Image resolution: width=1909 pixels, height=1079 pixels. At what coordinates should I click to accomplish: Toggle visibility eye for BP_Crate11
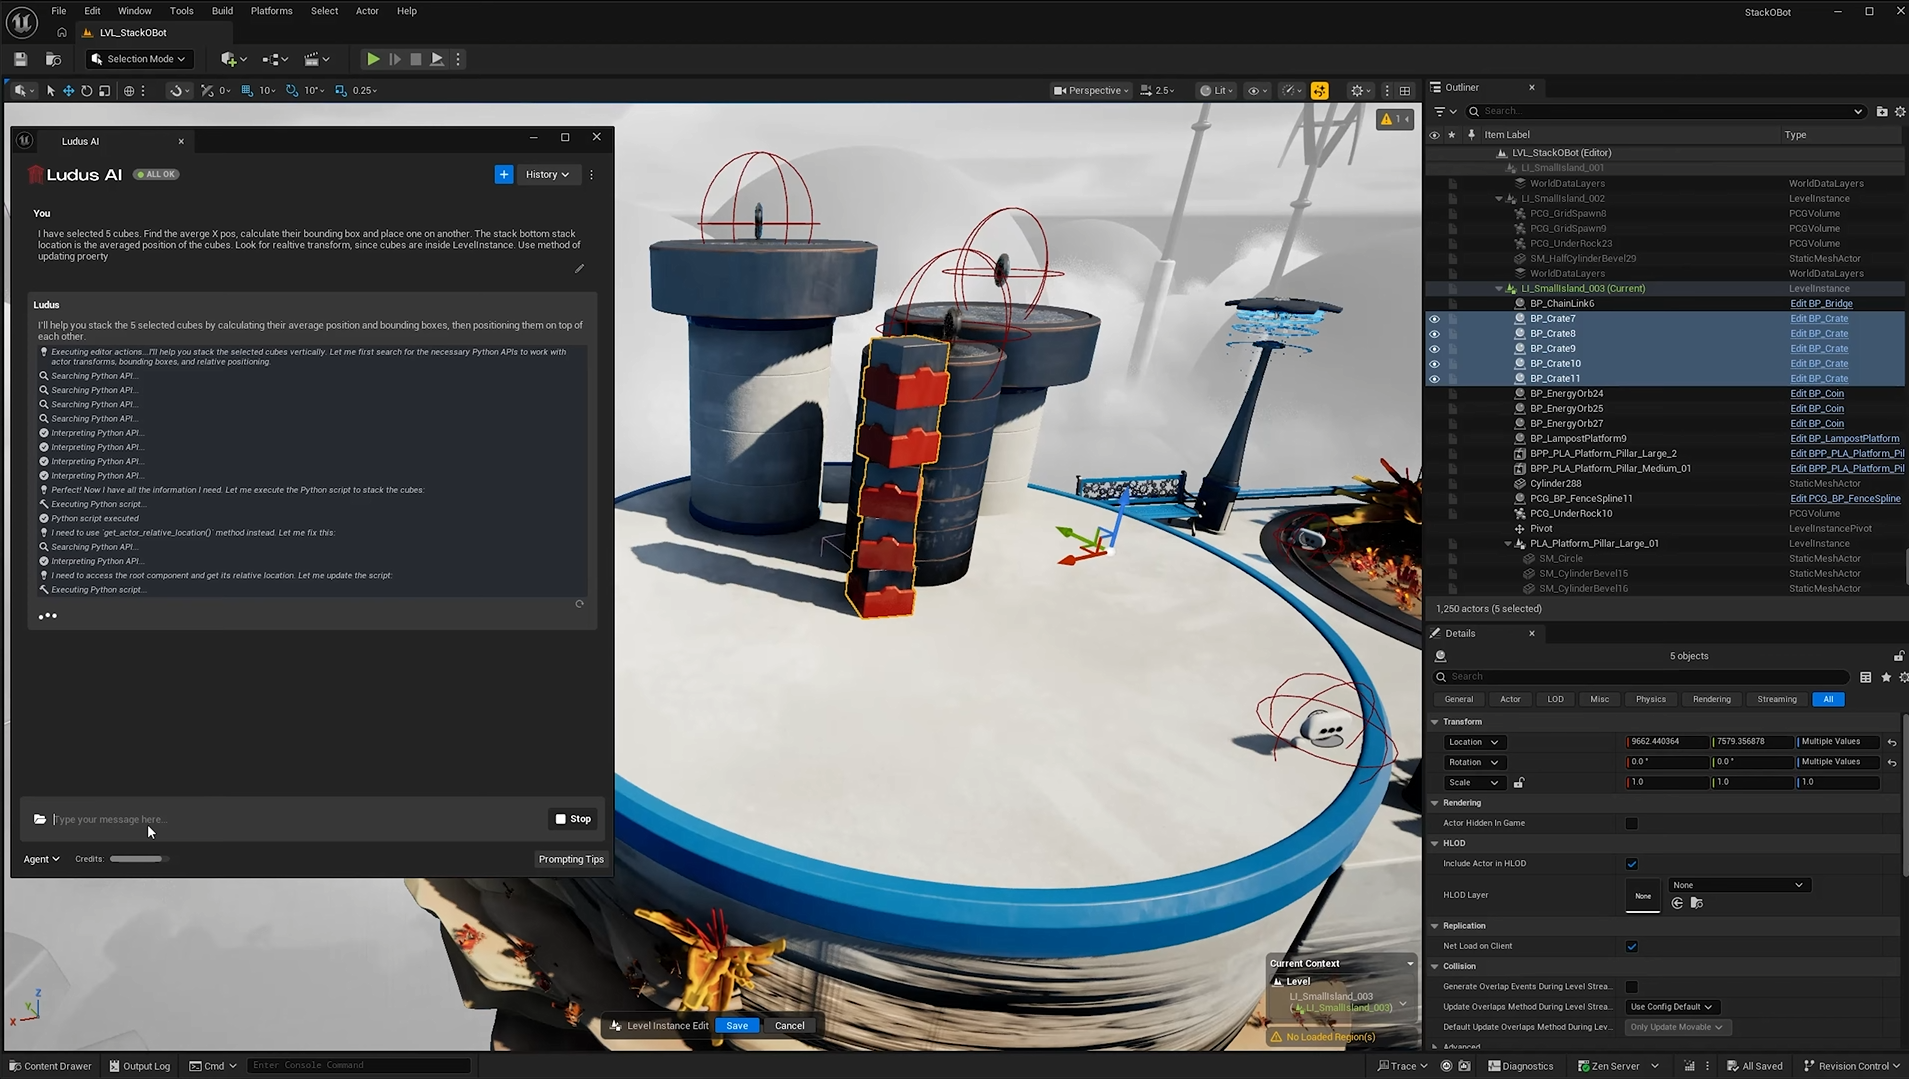click(1434, 379)
